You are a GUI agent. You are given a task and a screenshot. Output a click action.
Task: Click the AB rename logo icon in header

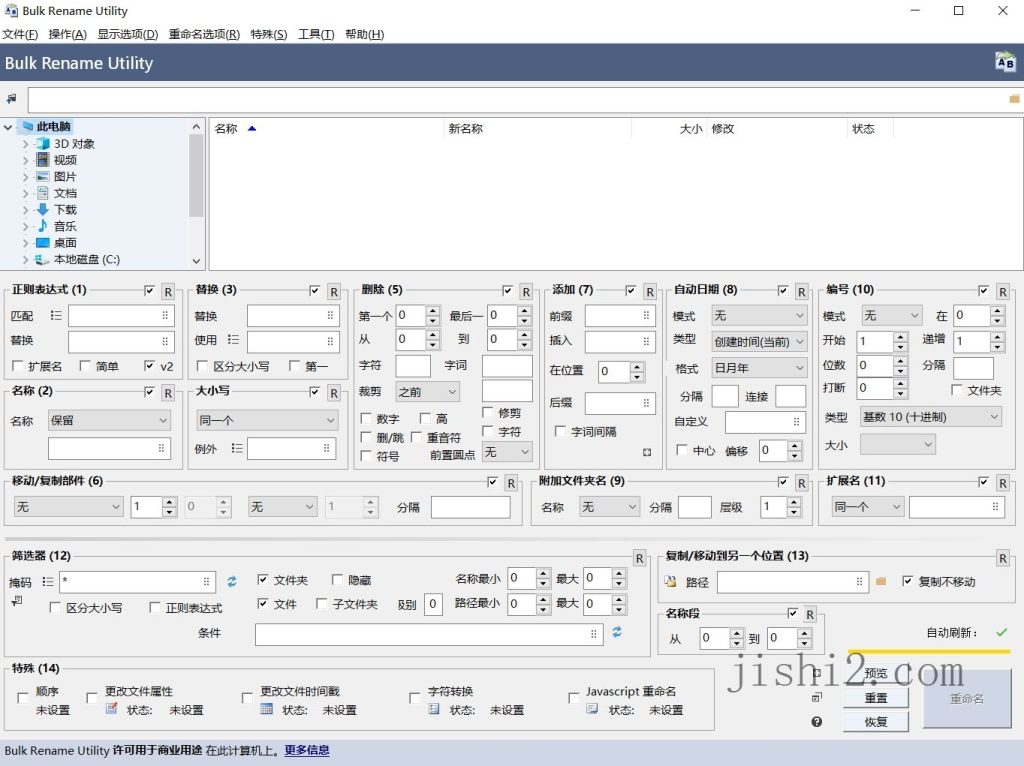point(1005,62)
